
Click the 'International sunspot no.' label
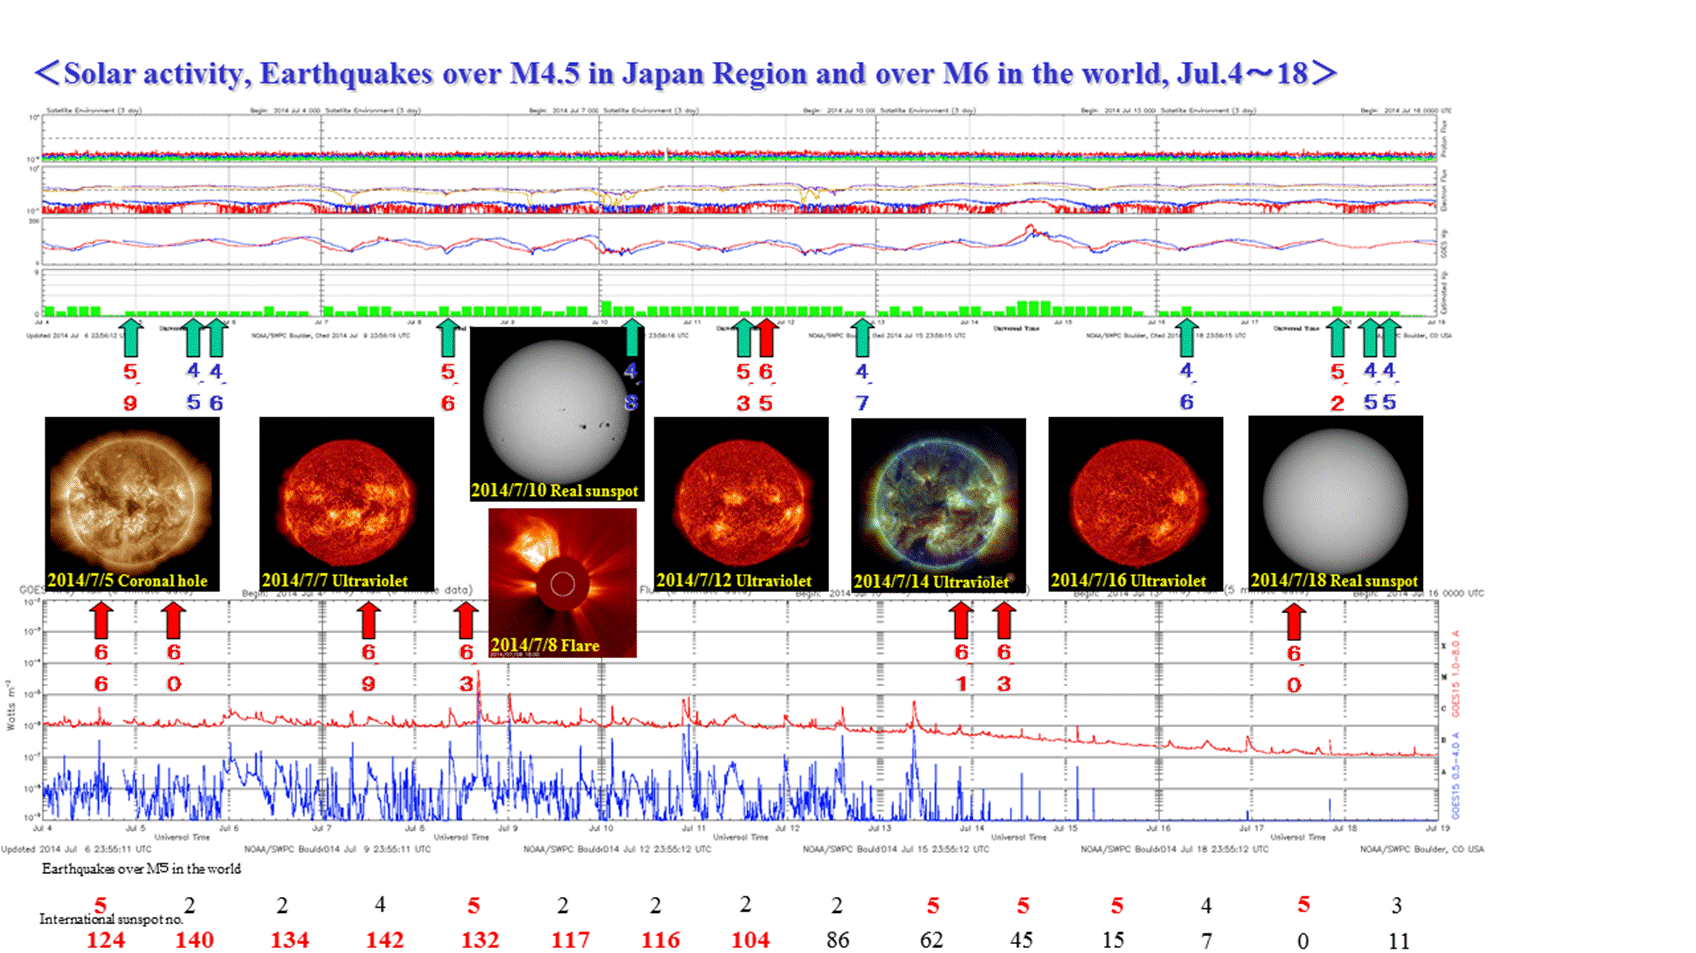[111, 918]
